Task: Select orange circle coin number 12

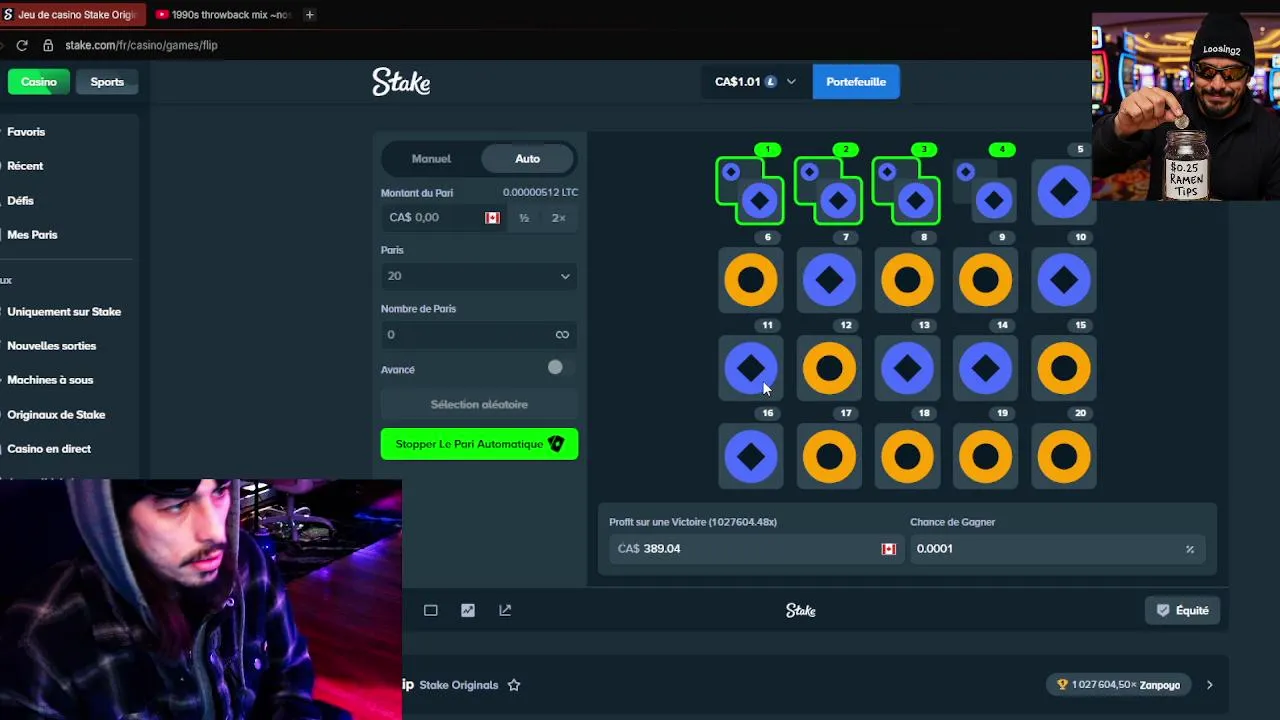Action: [x=828, y=369]
